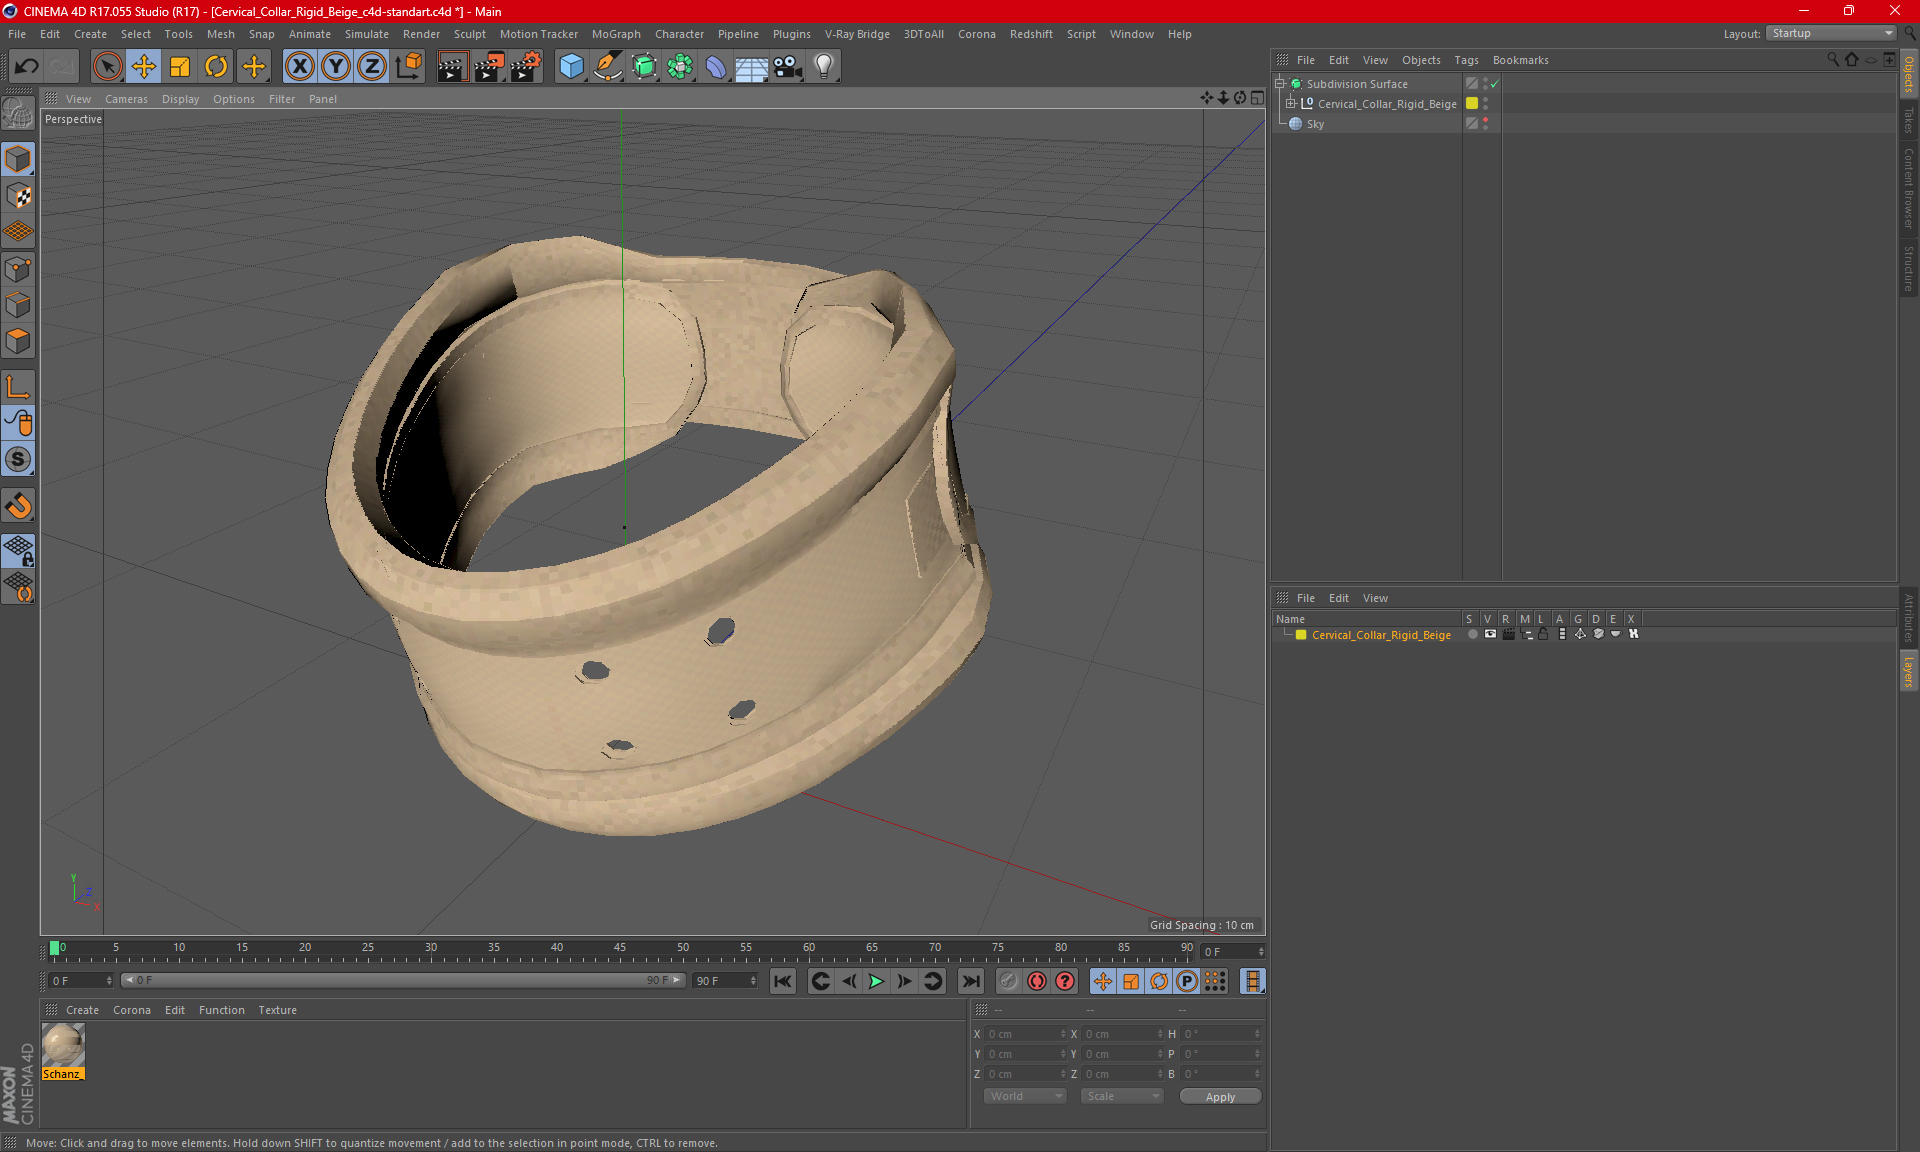Open the Layout Startup dropdown
Image resolution: width=1920 pixels, height=1152 pixels.
pyautogui.click(x=1832, y=33)
